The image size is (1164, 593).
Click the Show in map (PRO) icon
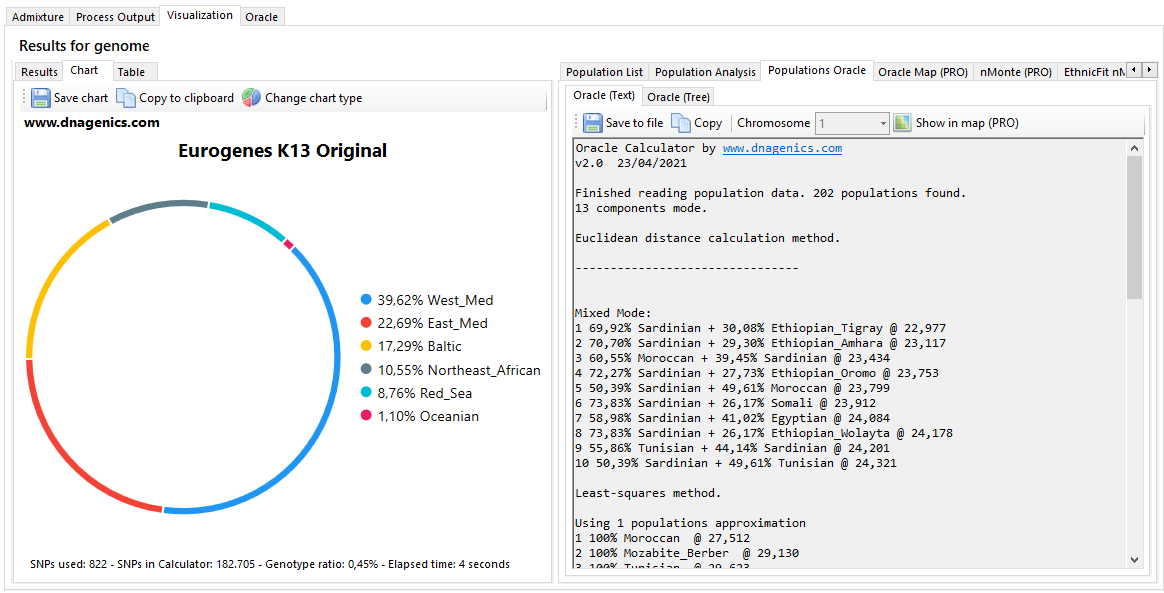(x=903, y=122)
